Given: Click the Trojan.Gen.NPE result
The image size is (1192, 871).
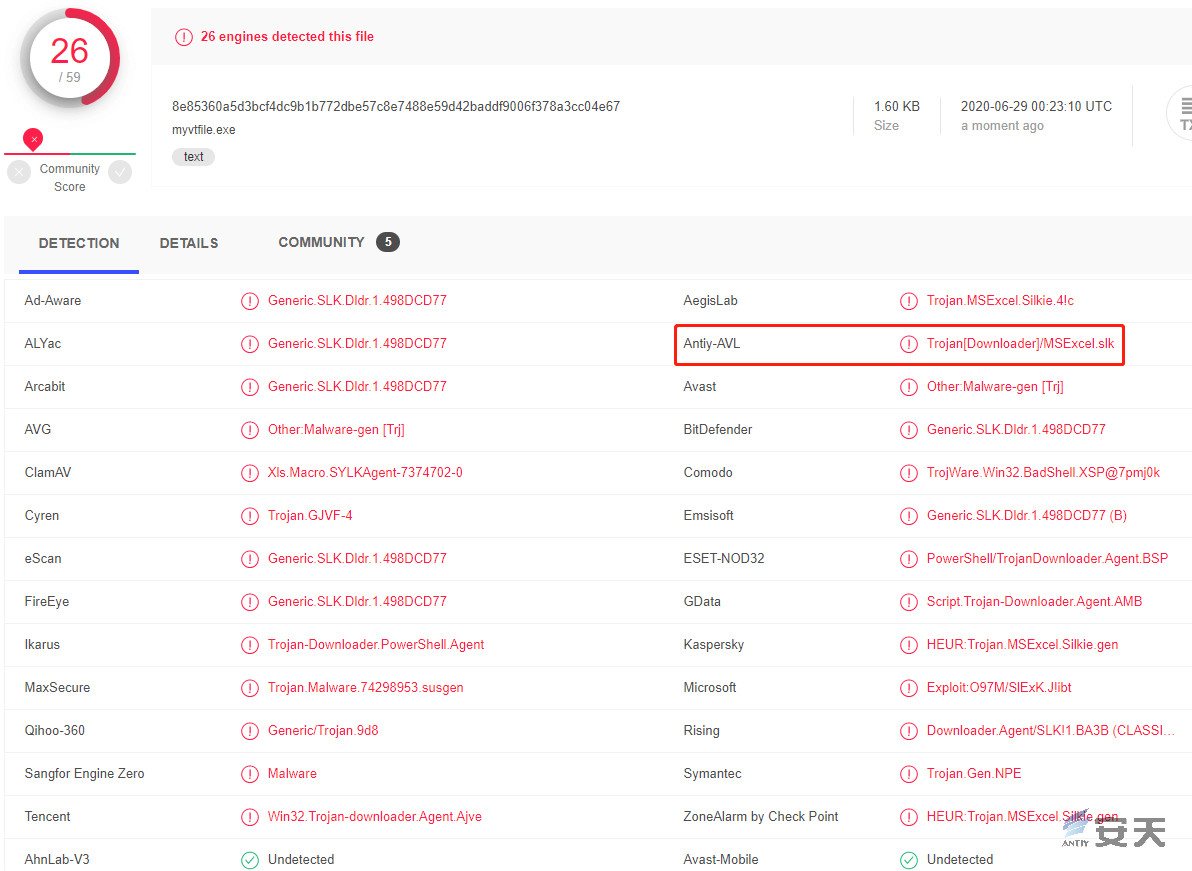Looking at the screenshot, I should (x=974, y=773).
